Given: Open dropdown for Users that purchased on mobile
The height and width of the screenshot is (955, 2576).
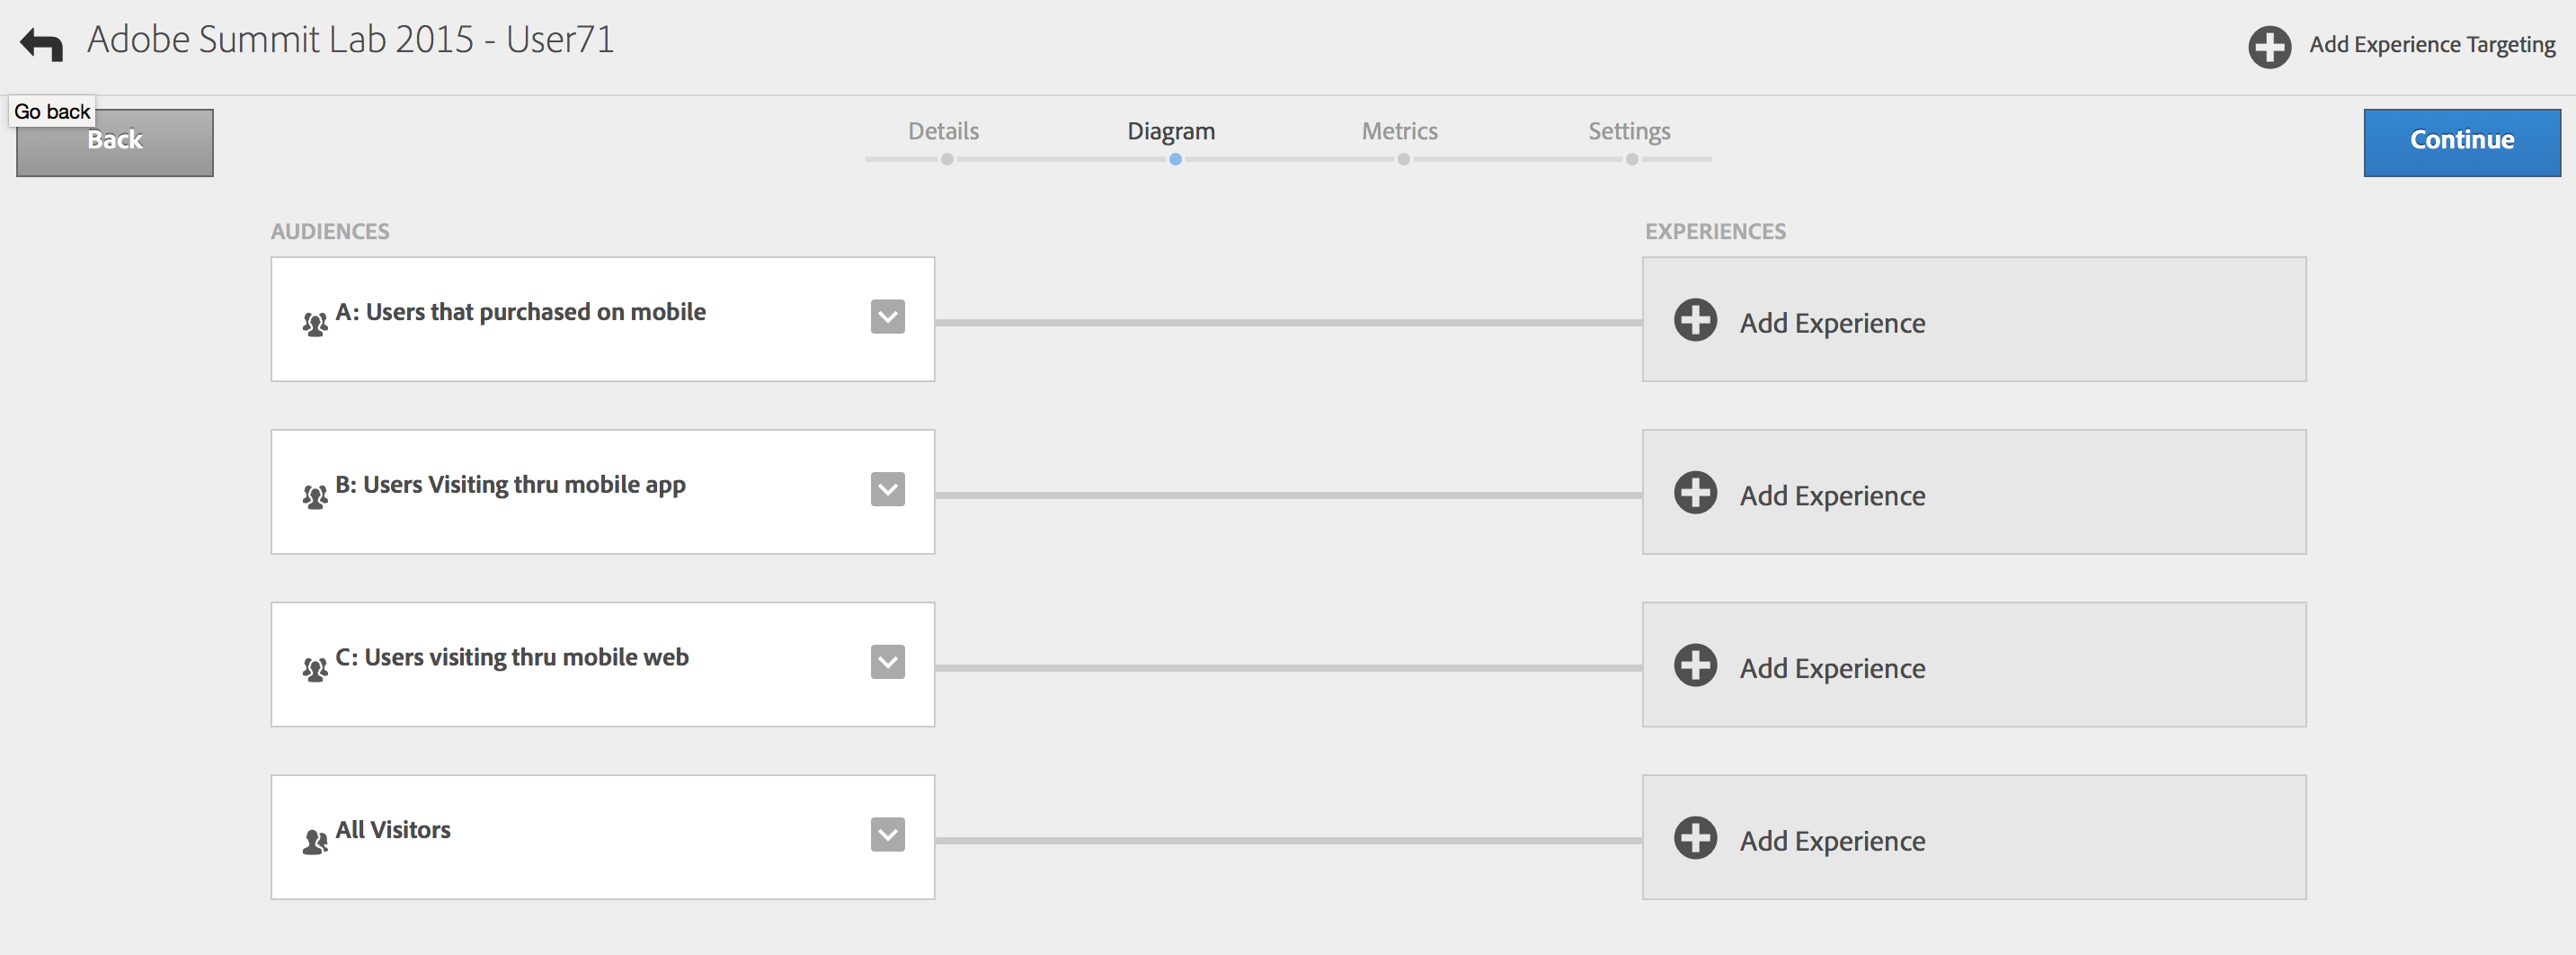Looking at the screenshot, I should [887, 317].
